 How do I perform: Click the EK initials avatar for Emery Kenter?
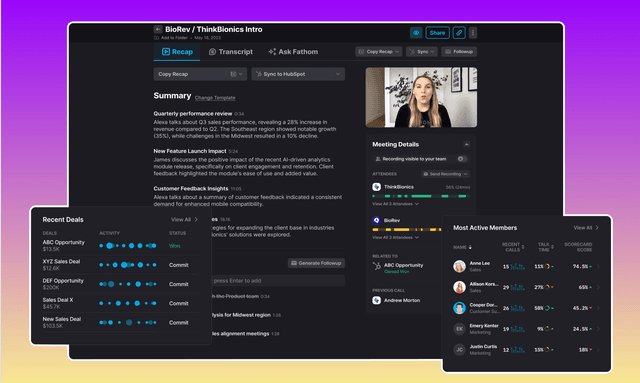tap(459, 329)
